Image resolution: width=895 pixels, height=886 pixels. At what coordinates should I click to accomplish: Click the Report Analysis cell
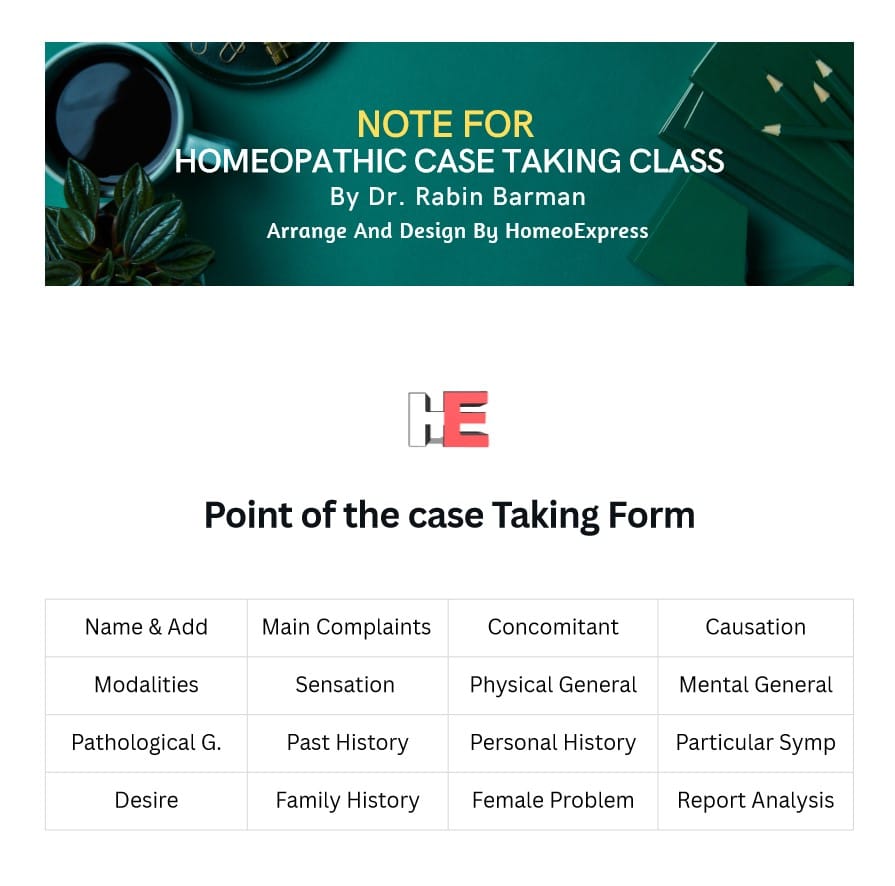coord(755,801)
